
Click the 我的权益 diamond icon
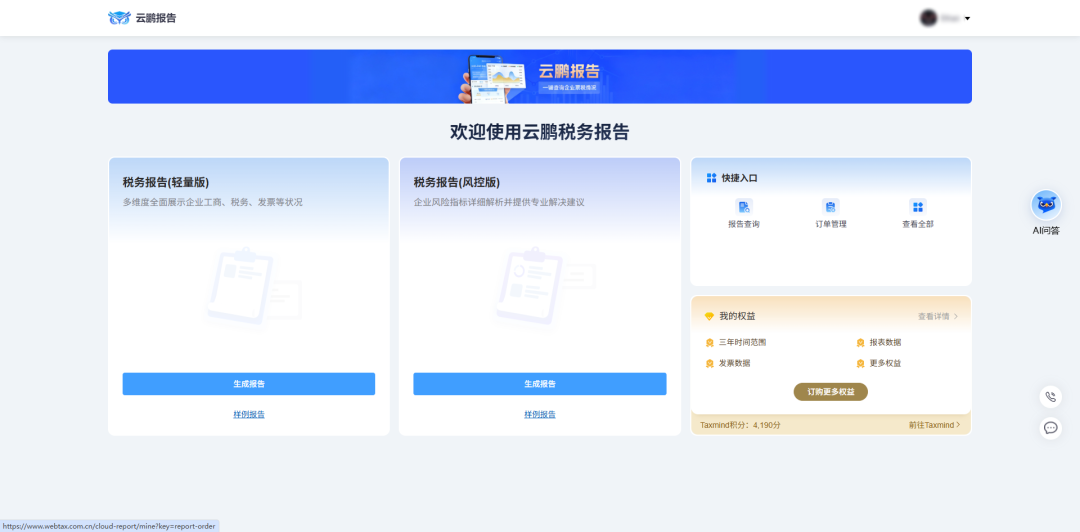(709, 316)
